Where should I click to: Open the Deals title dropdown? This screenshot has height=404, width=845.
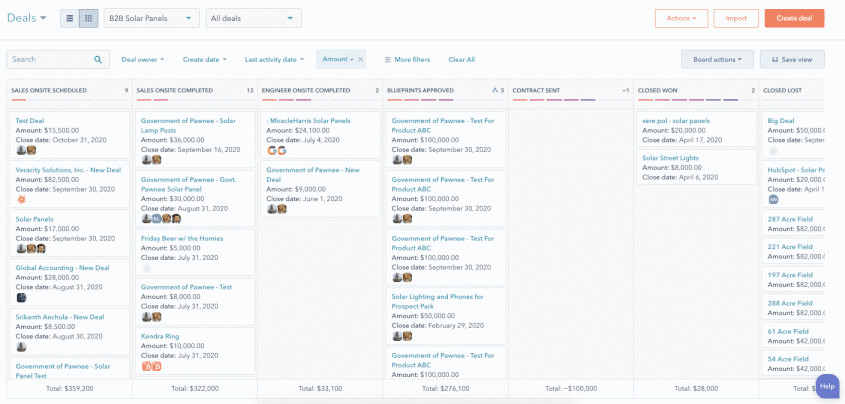click(x=26, y=18)
